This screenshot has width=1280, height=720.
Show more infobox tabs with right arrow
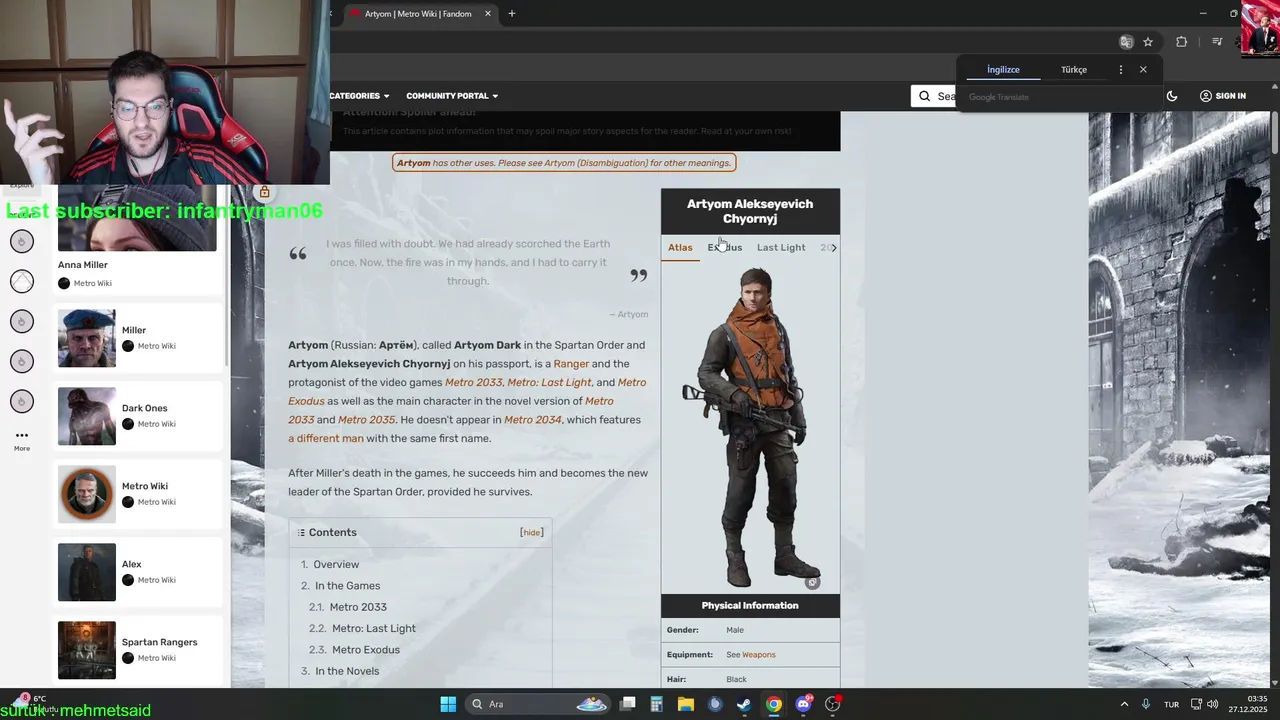click(x=834, y=248)
